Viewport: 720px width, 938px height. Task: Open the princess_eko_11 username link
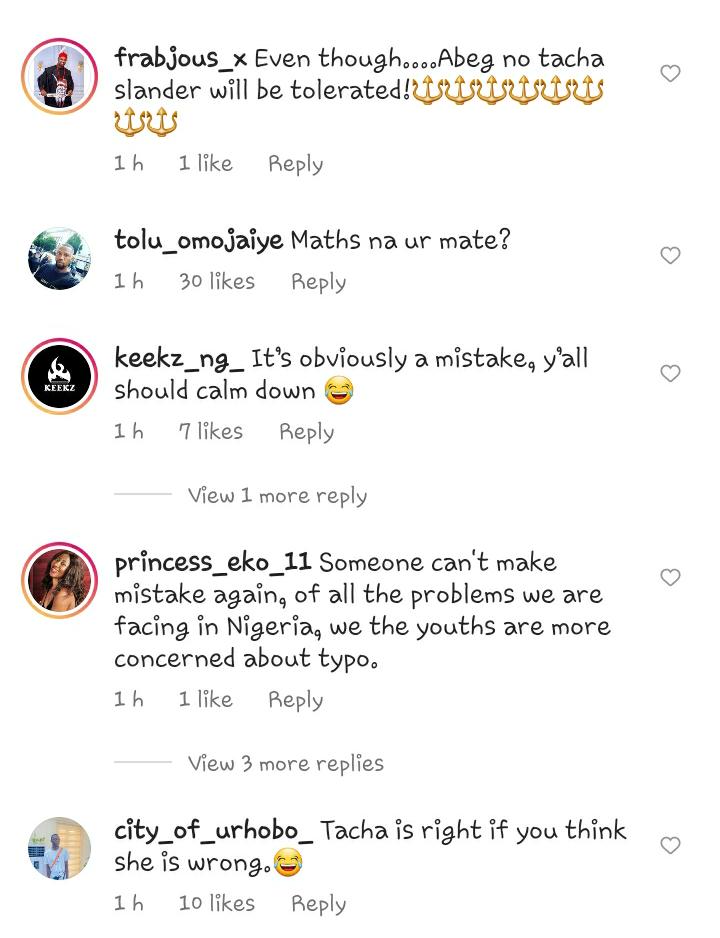pyautogui.click(x=212, y=562)
